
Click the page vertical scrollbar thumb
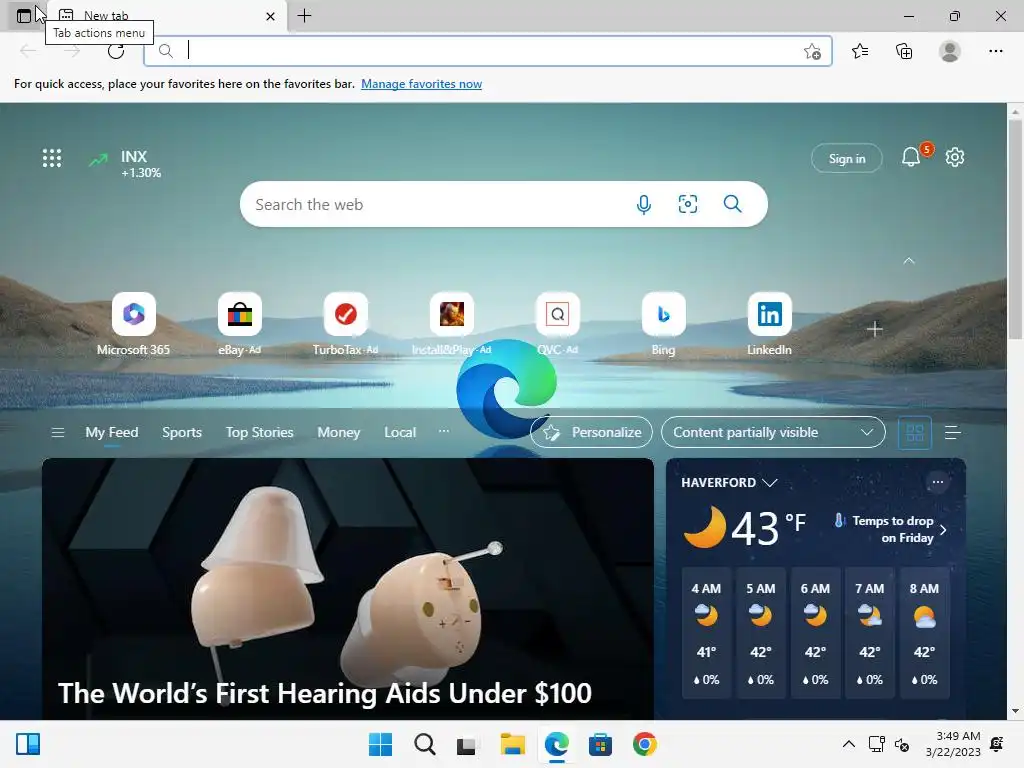(x=1015, y=229)
